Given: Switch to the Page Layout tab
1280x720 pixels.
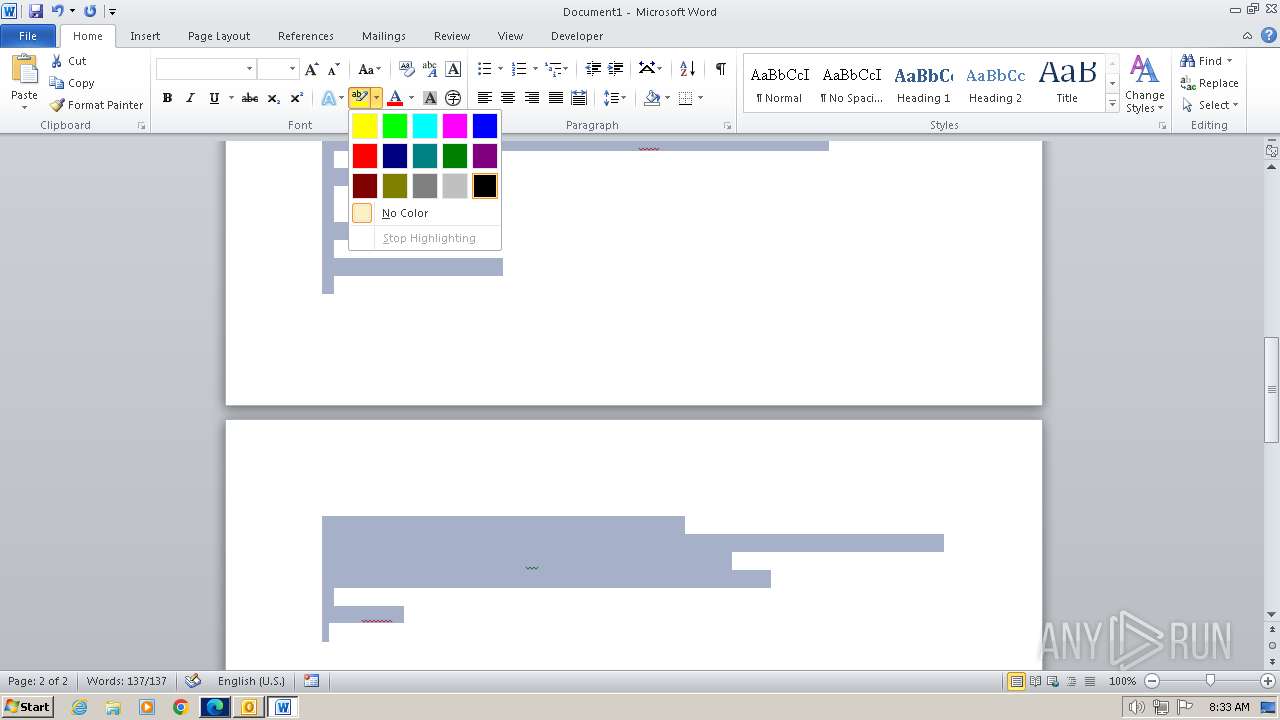Looking at the screenshot, I should pyautogui.click(x=219, y=36).
